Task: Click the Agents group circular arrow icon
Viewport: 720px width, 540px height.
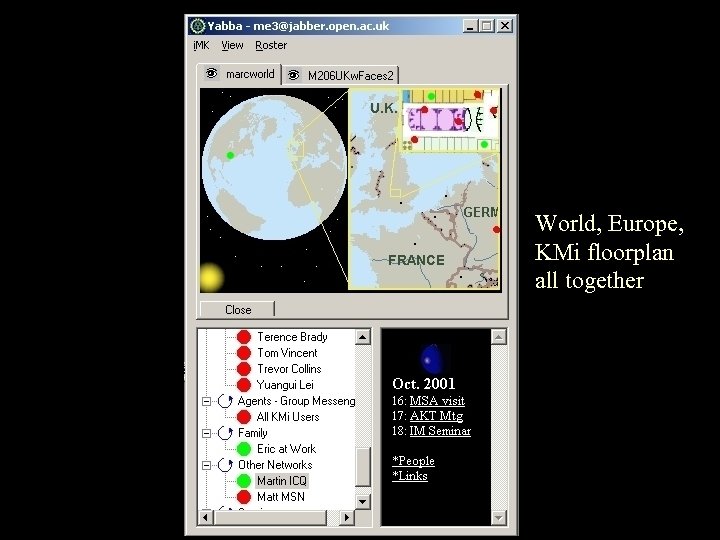Action: click(225, 401)
